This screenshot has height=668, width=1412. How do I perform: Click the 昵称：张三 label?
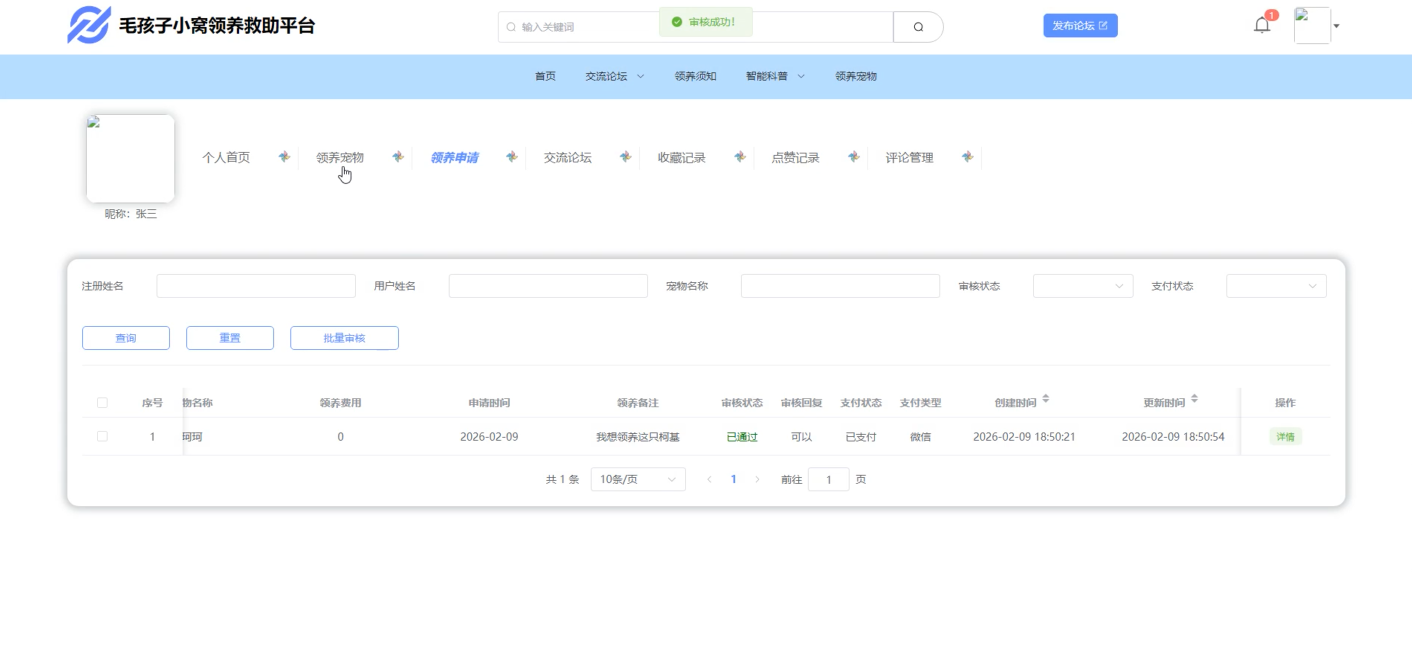pyautogui.click(x=131, y=214)
